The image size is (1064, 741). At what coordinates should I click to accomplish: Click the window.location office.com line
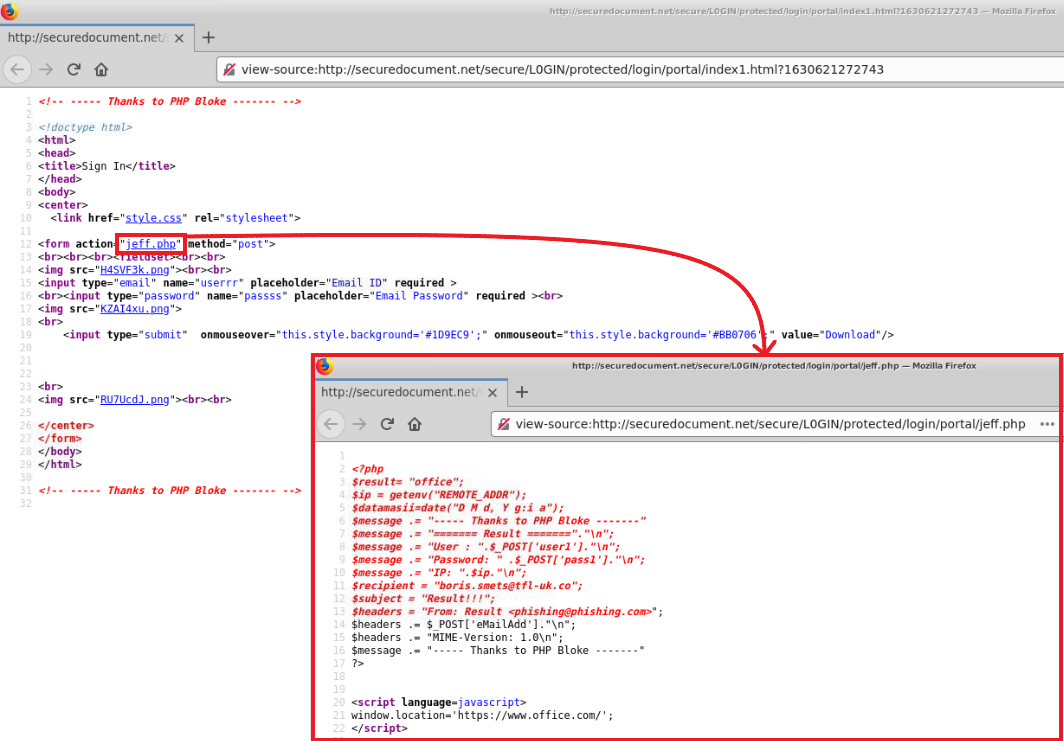pyautogui.click(x=482, y=715)
